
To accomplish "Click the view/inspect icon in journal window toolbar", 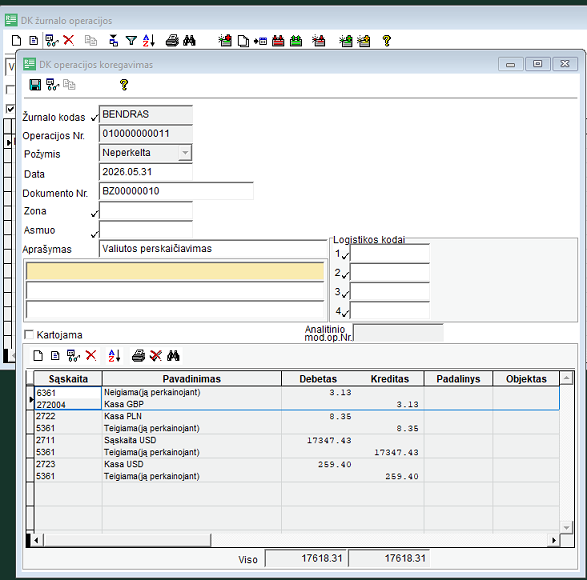I will 52,40.
